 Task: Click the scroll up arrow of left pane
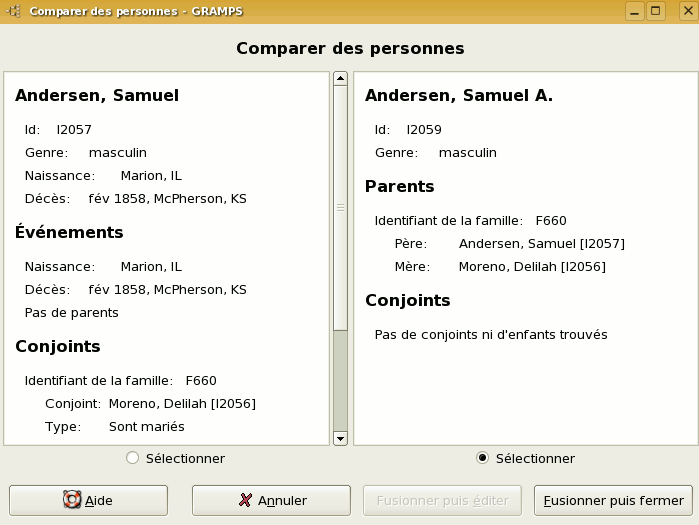[x=340, y=78]
